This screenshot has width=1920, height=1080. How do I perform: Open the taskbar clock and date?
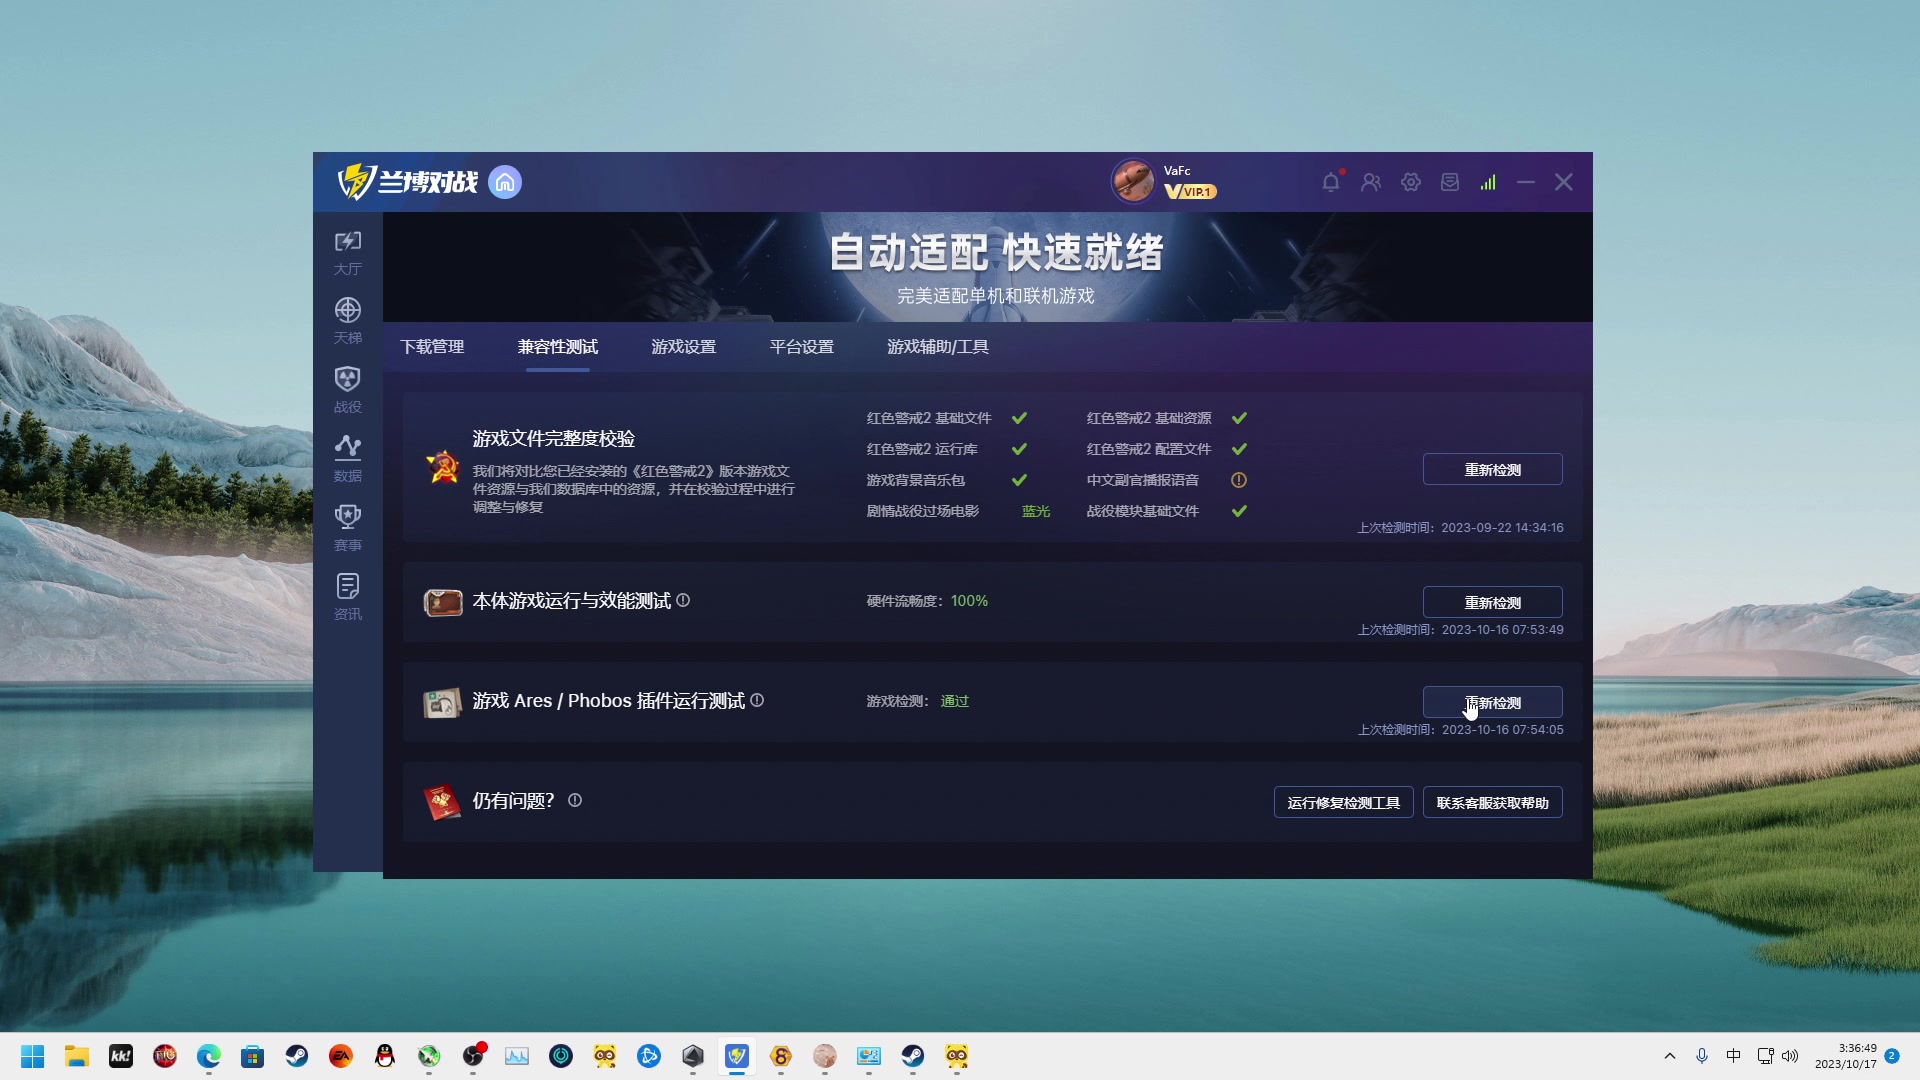pyautogui.click(x=1846, y=1056)
